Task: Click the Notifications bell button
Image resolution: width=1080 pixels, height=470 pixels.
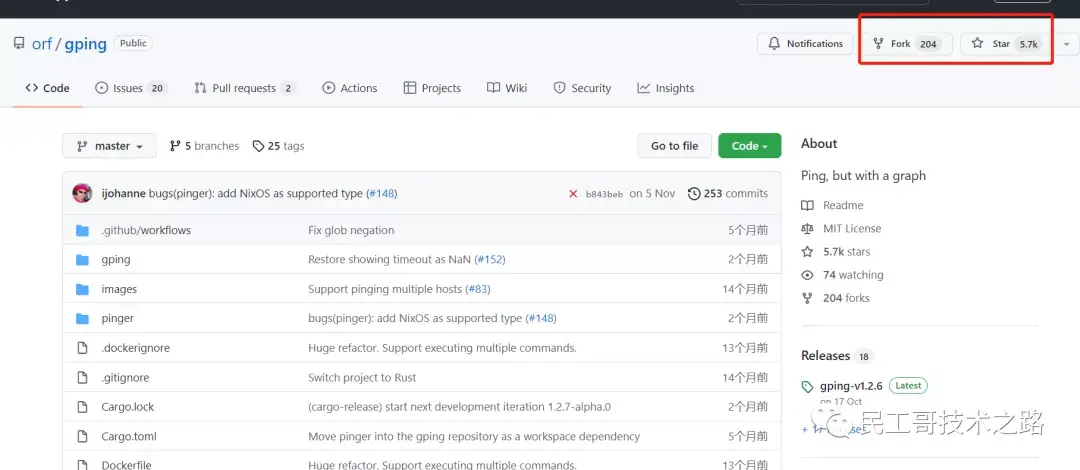Action: pyautogui.click(x=805, y=44)
